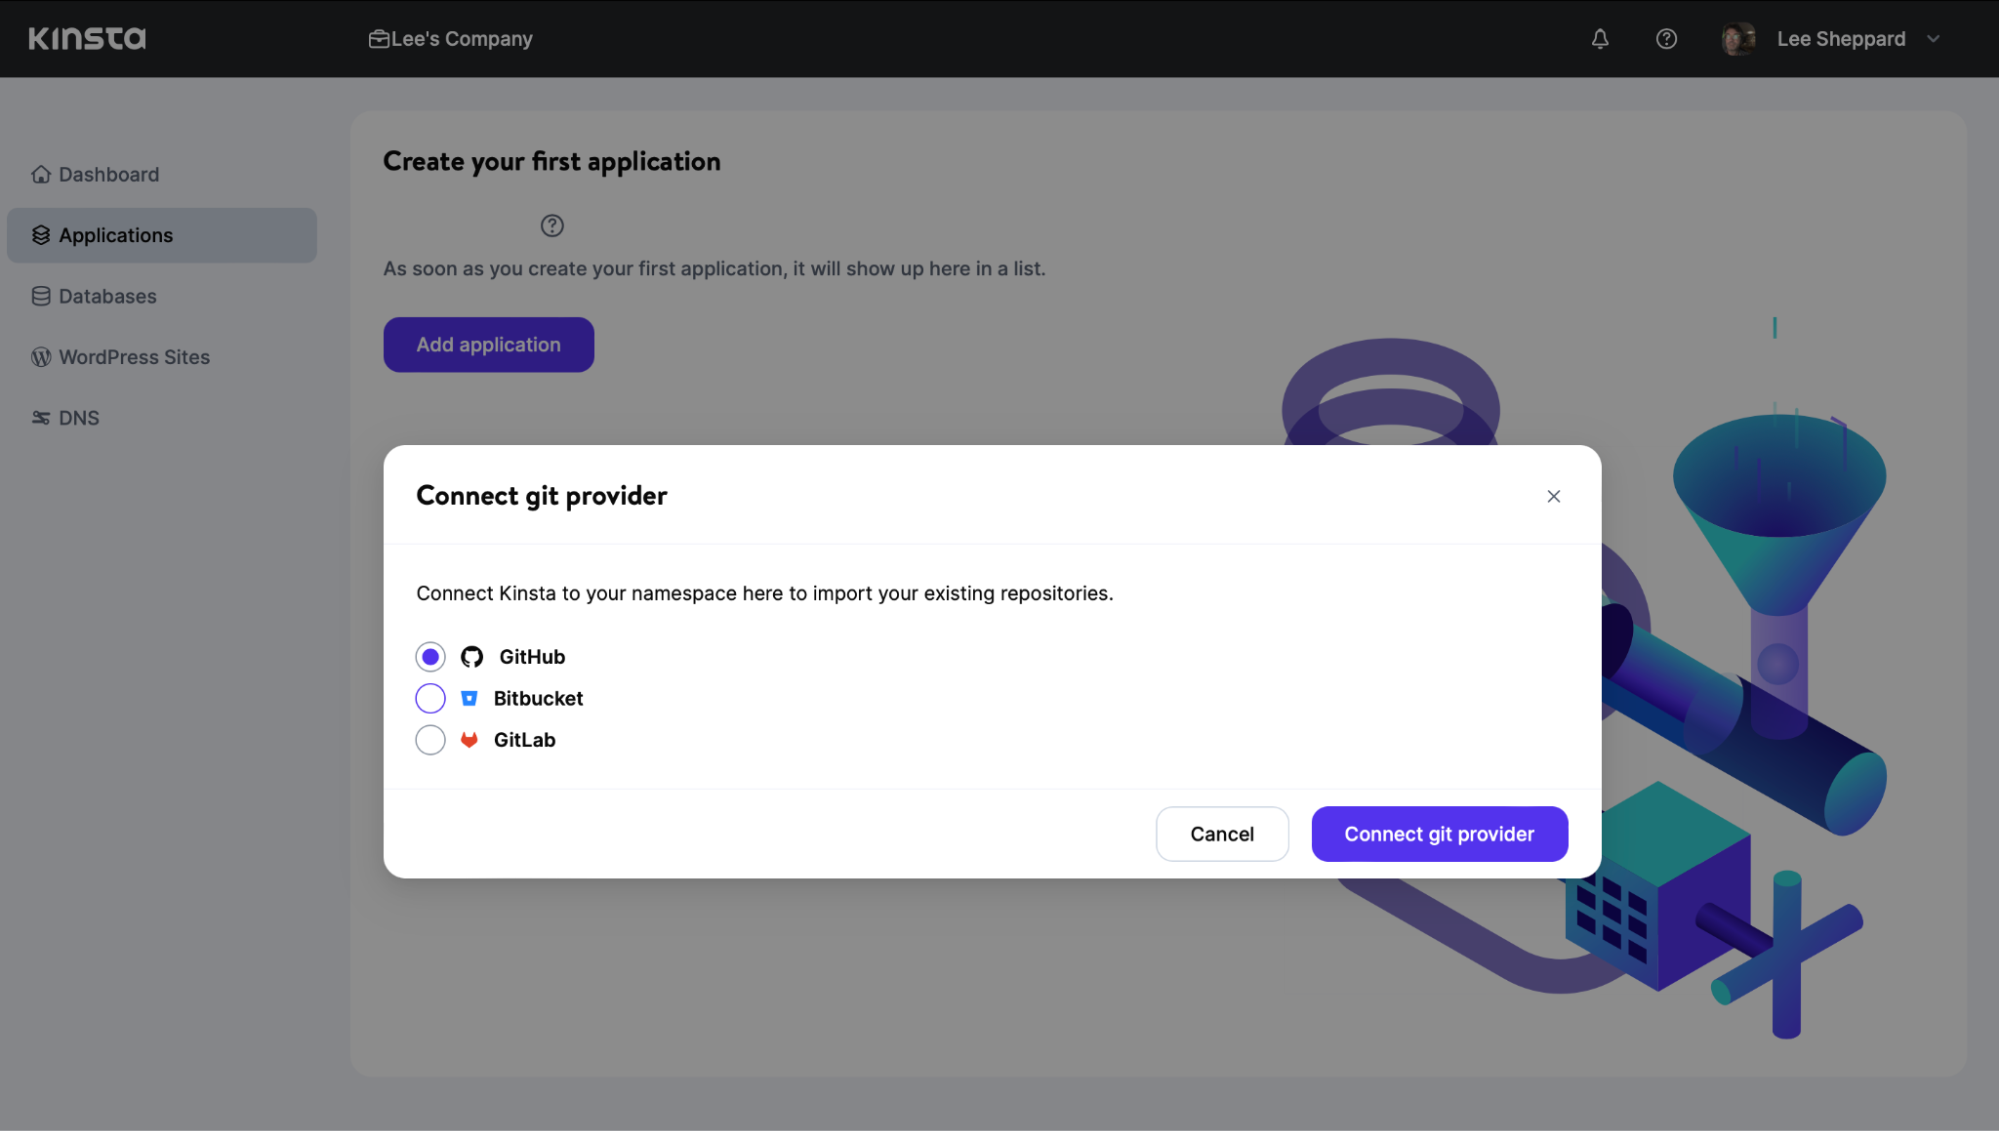Click the notifications bell icon

[x=1599, y=38]
